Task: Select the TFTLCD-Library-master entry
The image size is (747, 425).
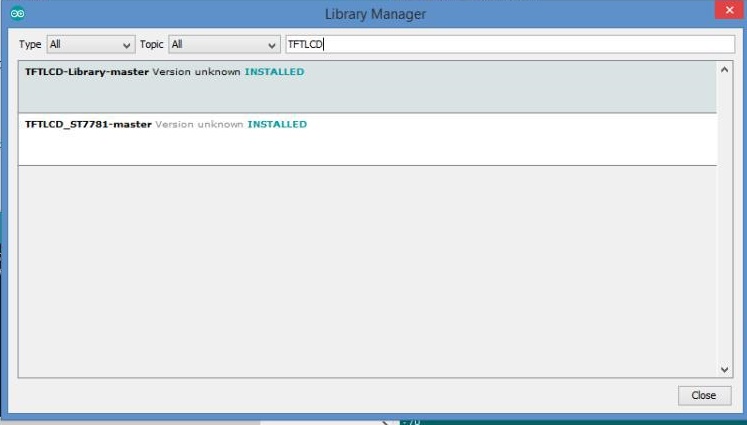Action: click(87, 72)
